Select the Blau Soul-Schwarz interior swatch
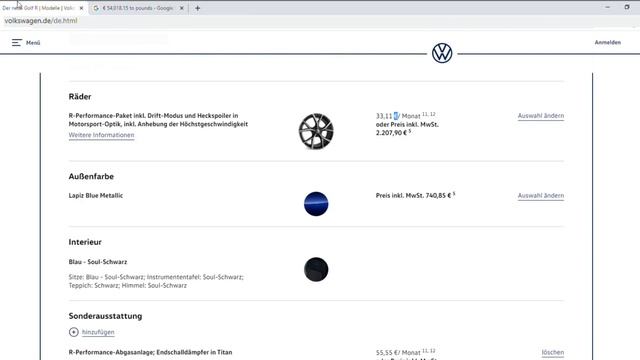The height and width of the screenshot is (360, 640). (316, 269)
